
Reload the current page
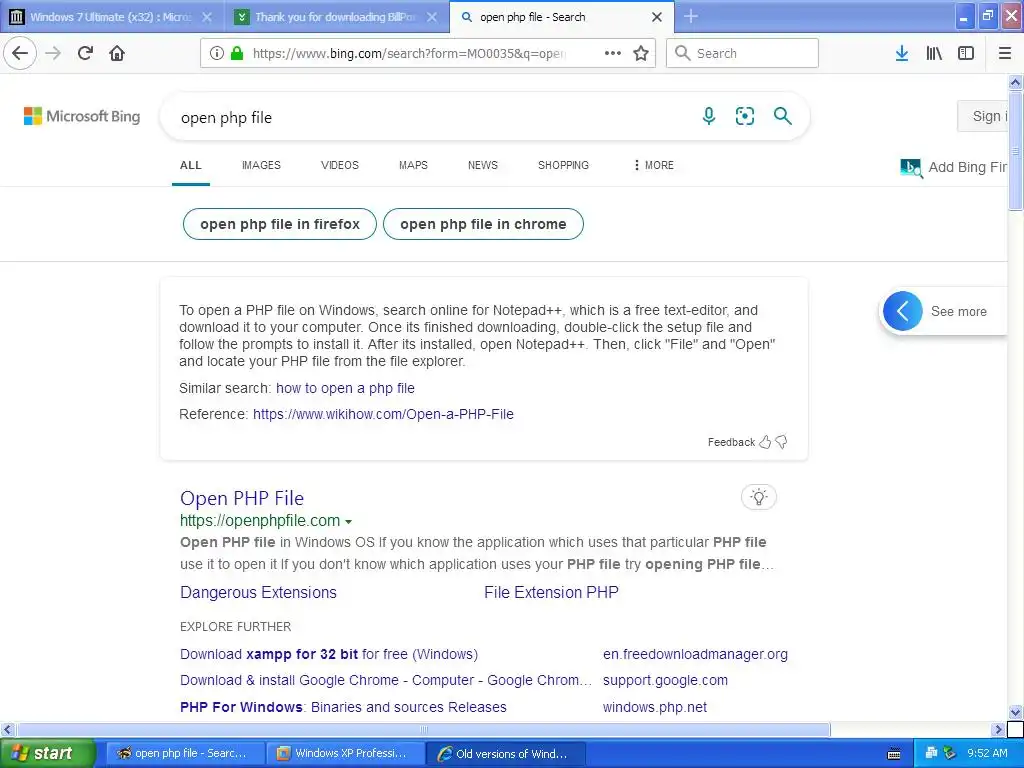pos(85,53)
